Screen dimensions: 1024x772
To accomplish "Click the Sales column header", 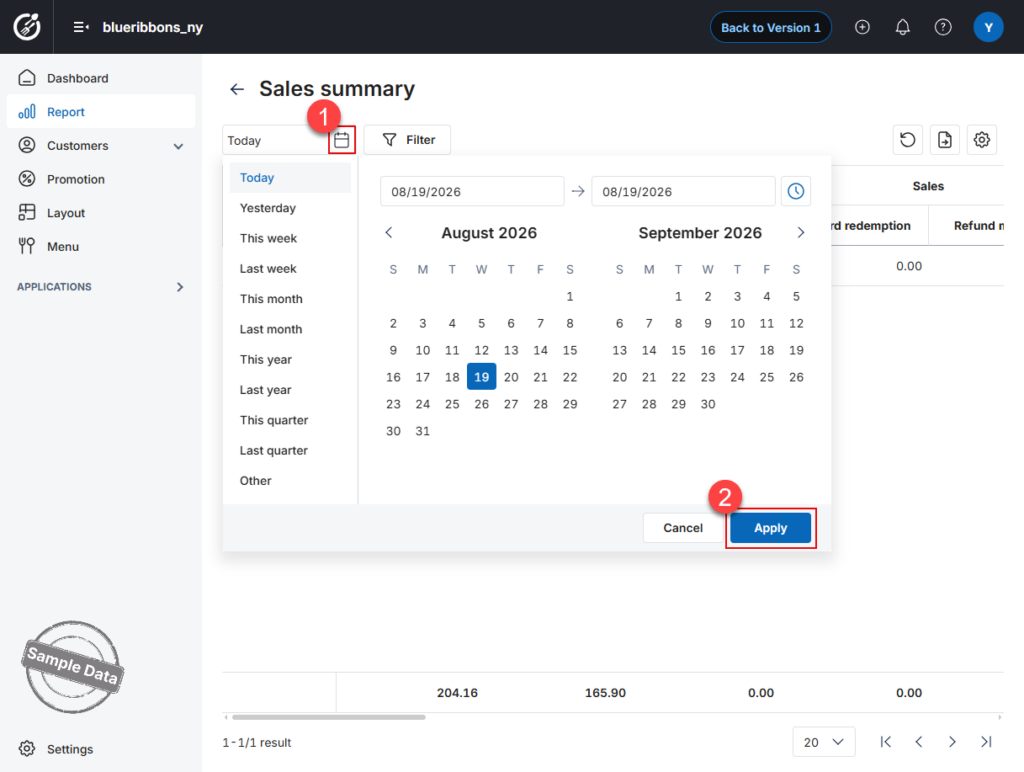I will click(928, 186).
